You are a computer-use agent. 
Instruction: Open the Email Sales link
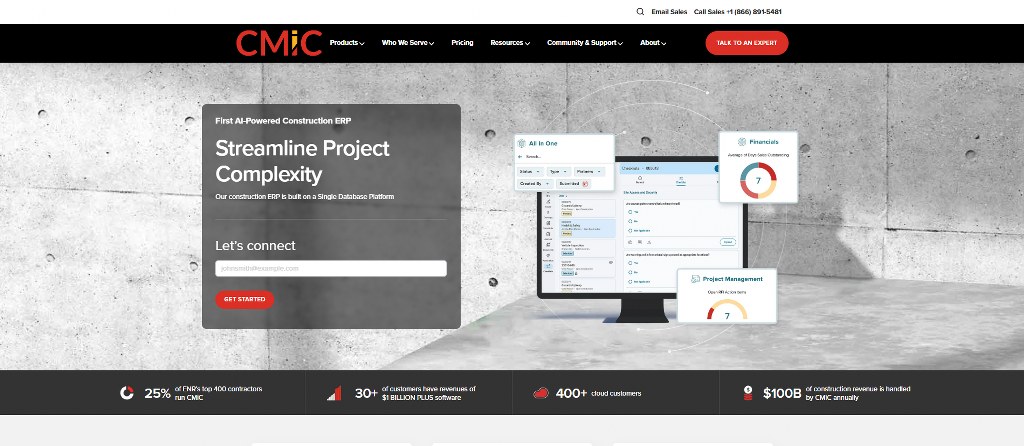coord(669,12)
